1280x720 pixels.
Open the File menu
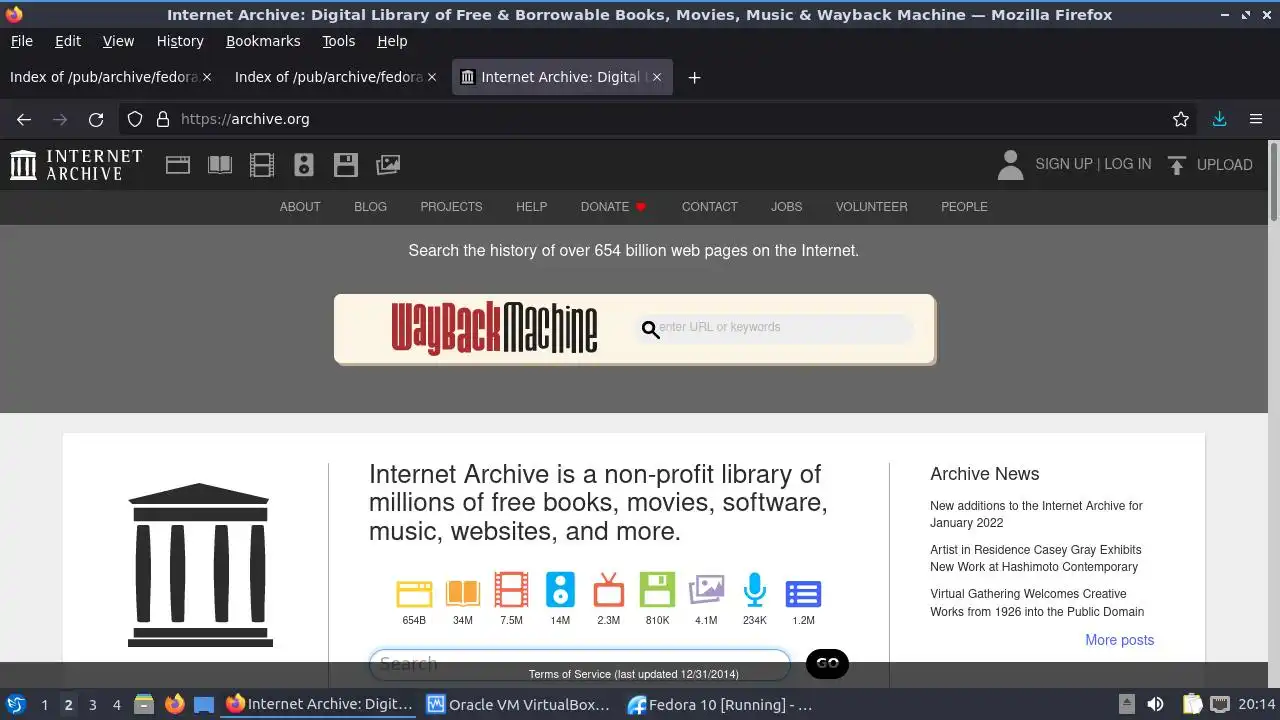coord(21,41)
